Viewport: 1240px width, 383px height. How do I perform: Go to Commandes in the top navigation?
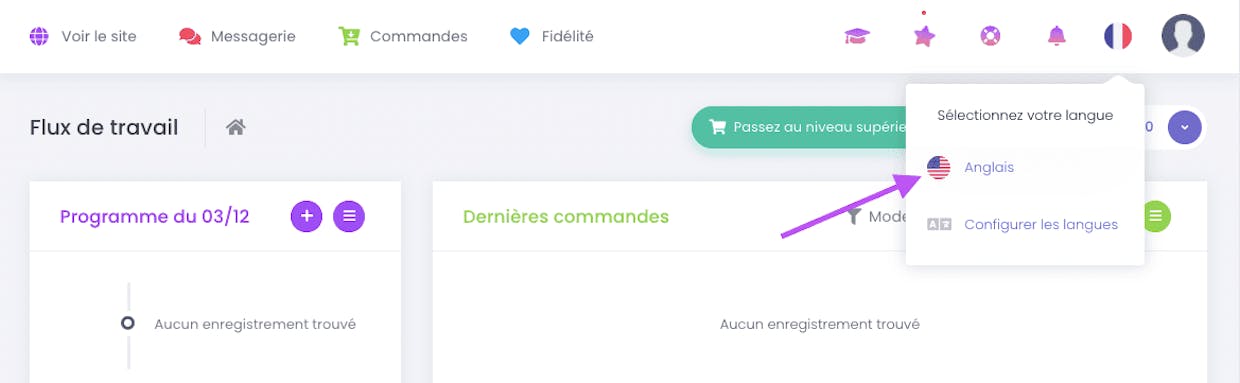[403, 36]
